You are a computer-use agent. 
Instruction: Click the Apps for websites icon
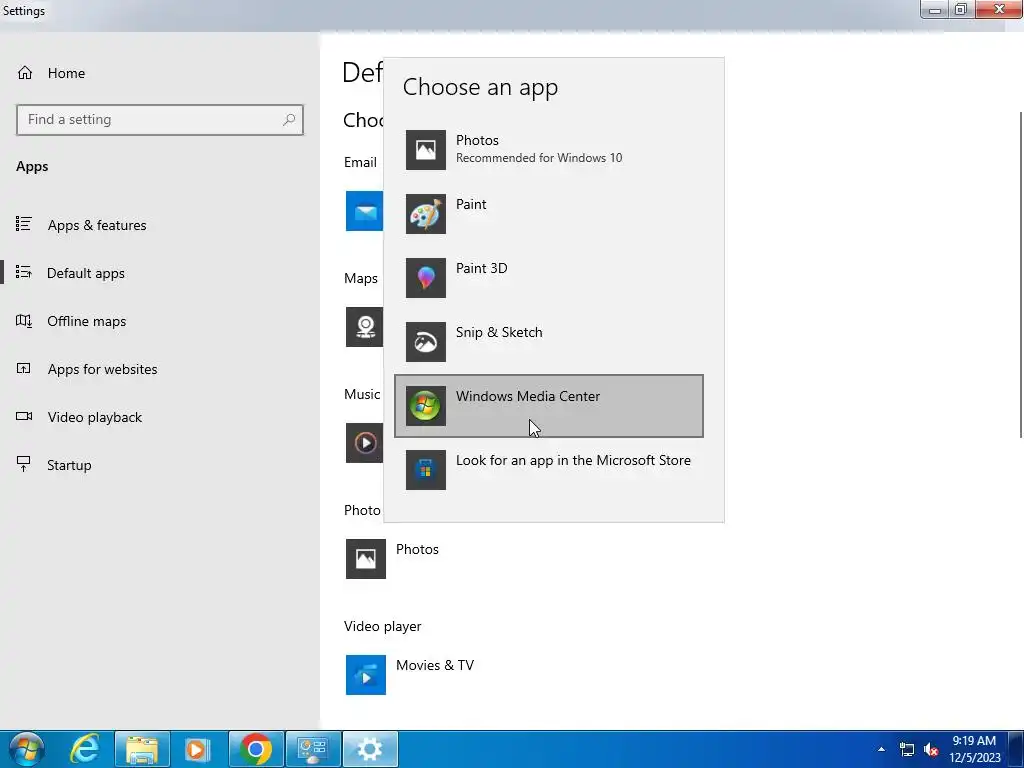tap(24, 368)
